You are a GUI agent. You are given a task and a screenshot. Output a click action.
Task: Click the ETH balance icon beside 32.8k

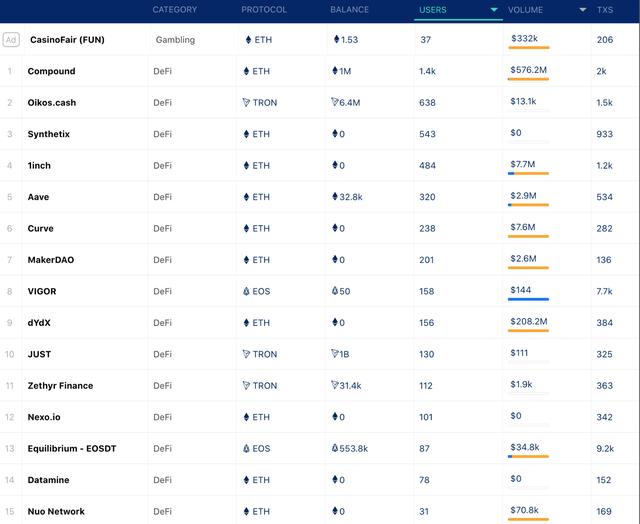point(335,197)
